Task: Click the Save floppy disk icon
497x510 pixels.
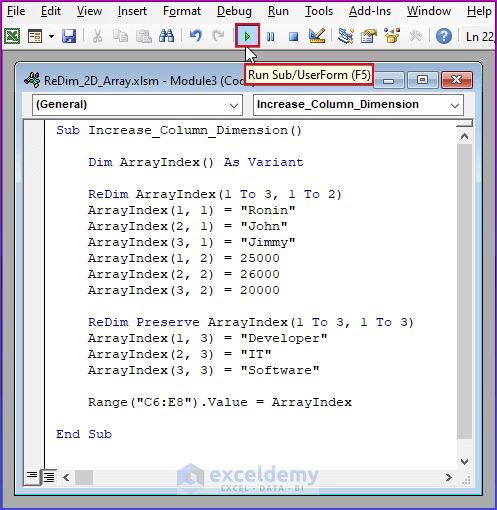Action: coord(69,36)
